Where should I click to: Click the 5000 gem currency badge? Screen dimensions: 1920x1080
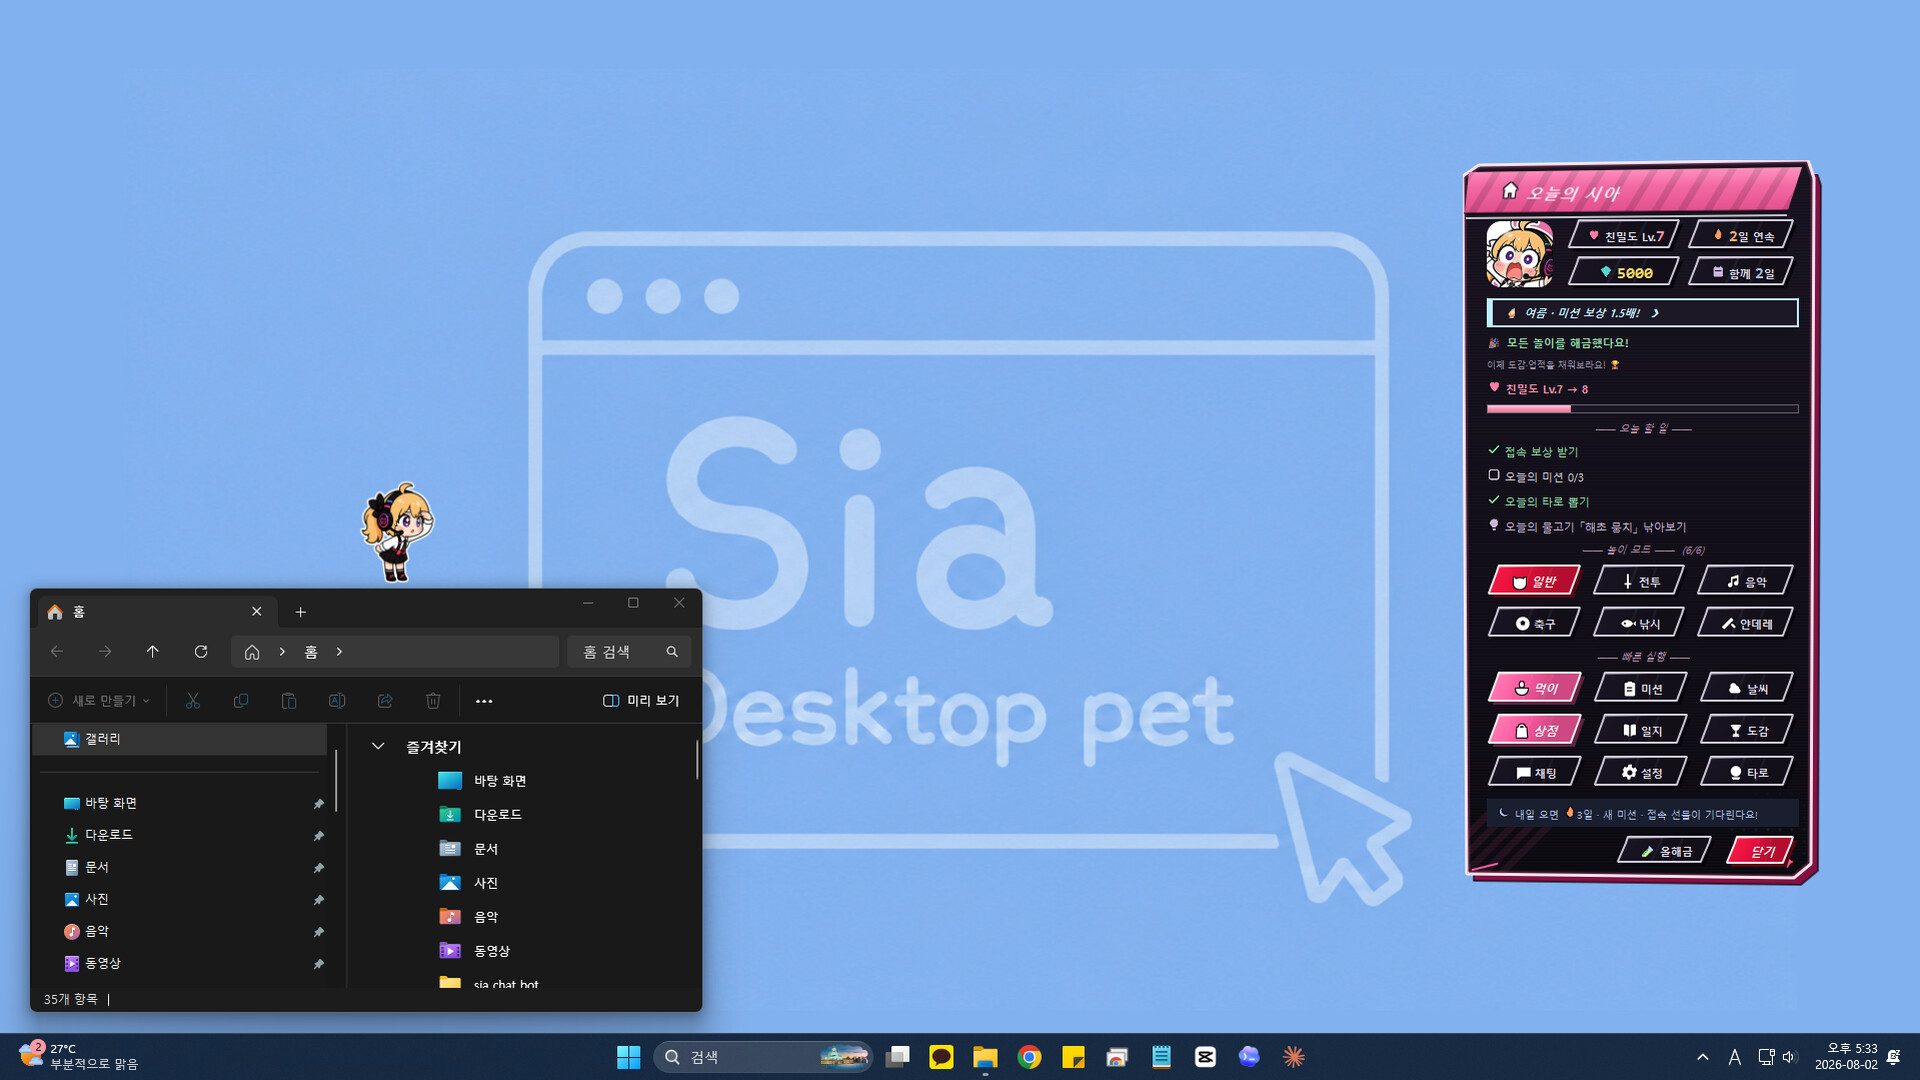[x=1624, y=272]
